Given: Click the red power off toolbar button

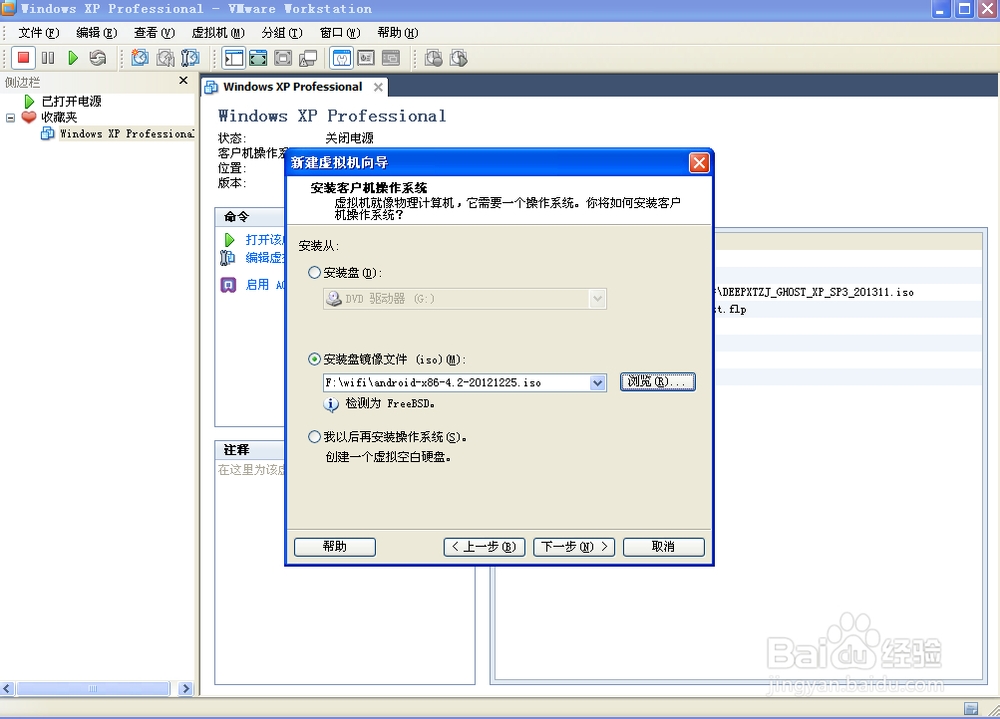Looking at the screenshot, I should coord(23,58).
